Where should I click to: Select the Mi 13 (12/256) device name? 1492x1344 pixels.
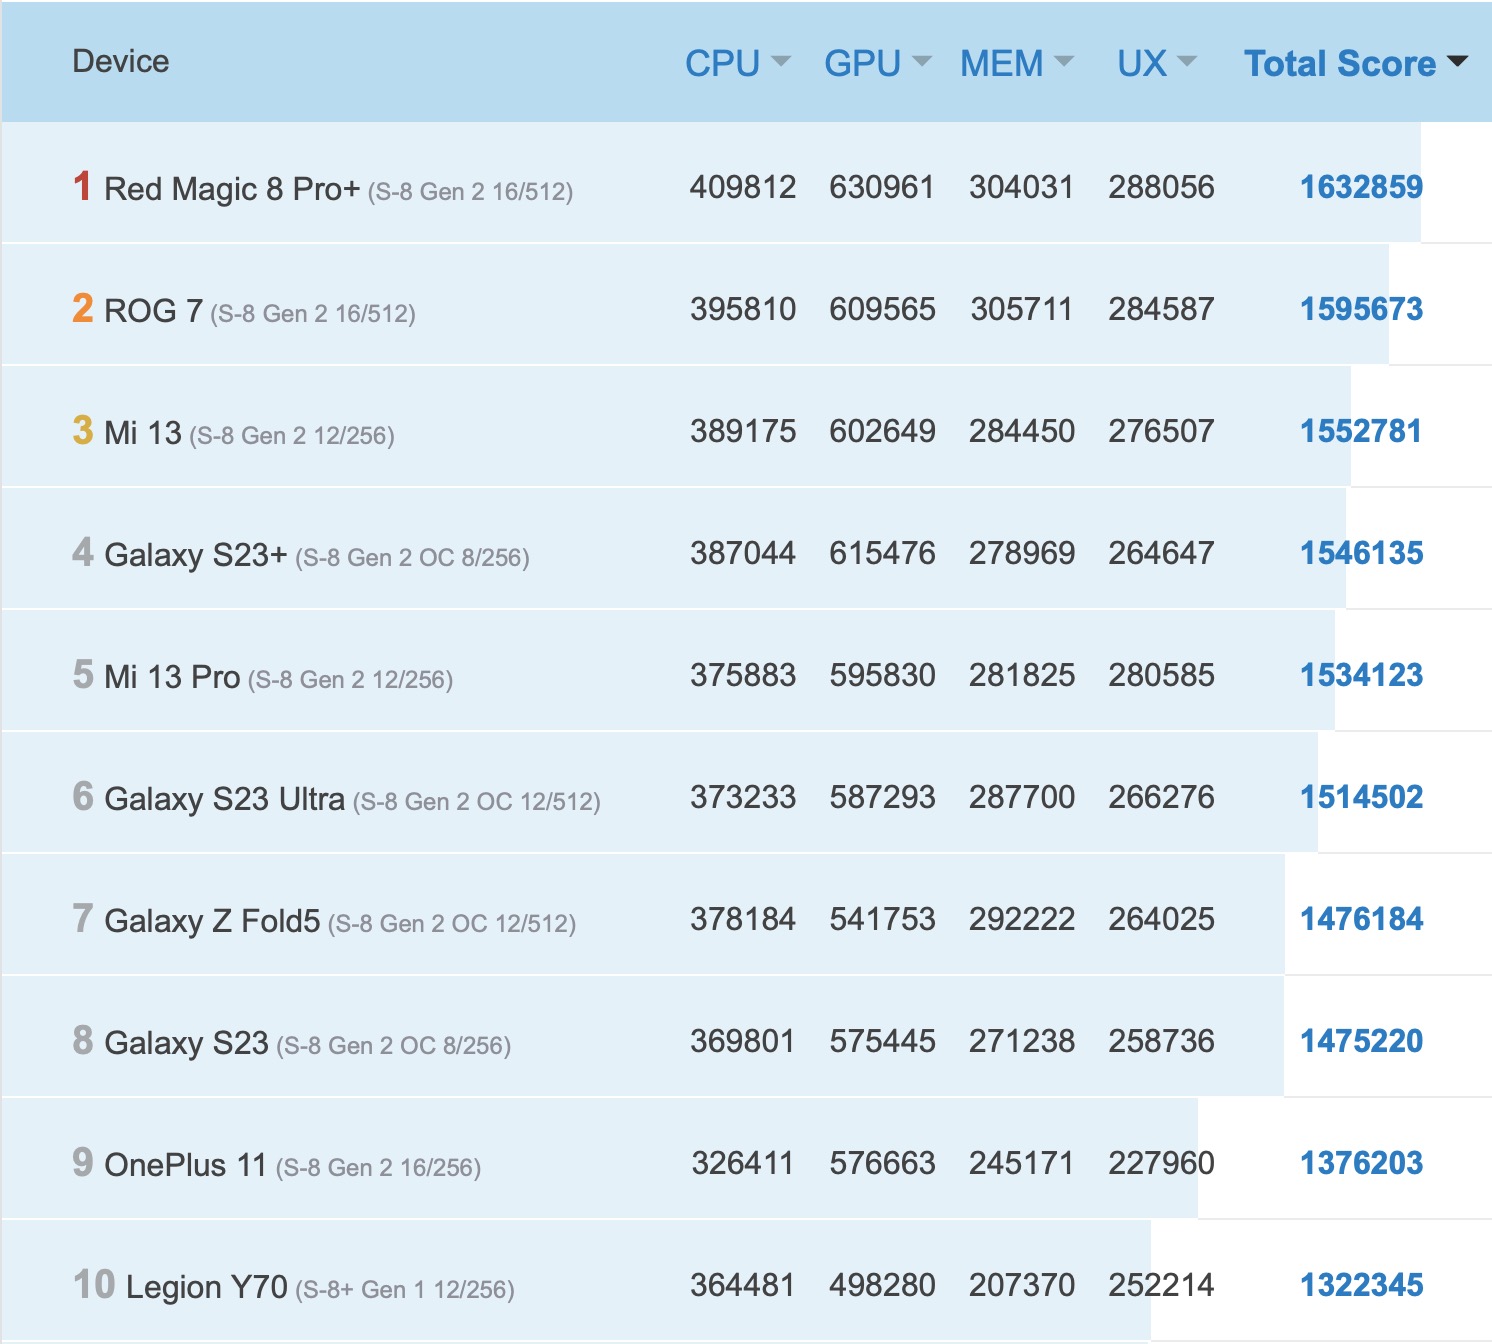point(143,432)
